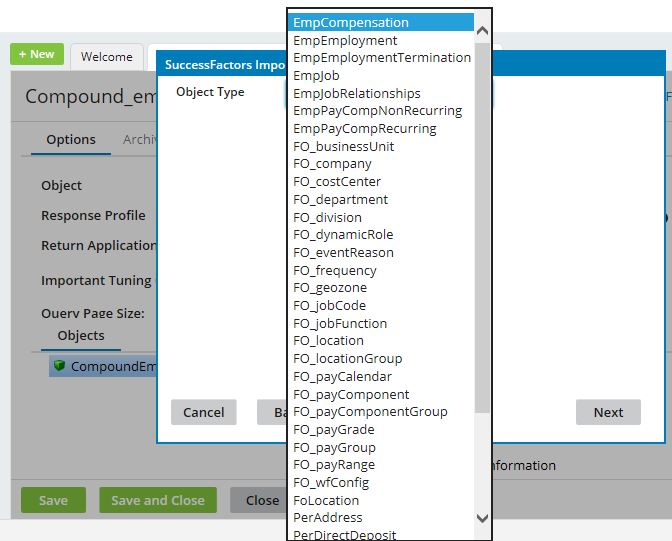Select the EmpJob option
The image size is (672, 541).
(381, 75)
